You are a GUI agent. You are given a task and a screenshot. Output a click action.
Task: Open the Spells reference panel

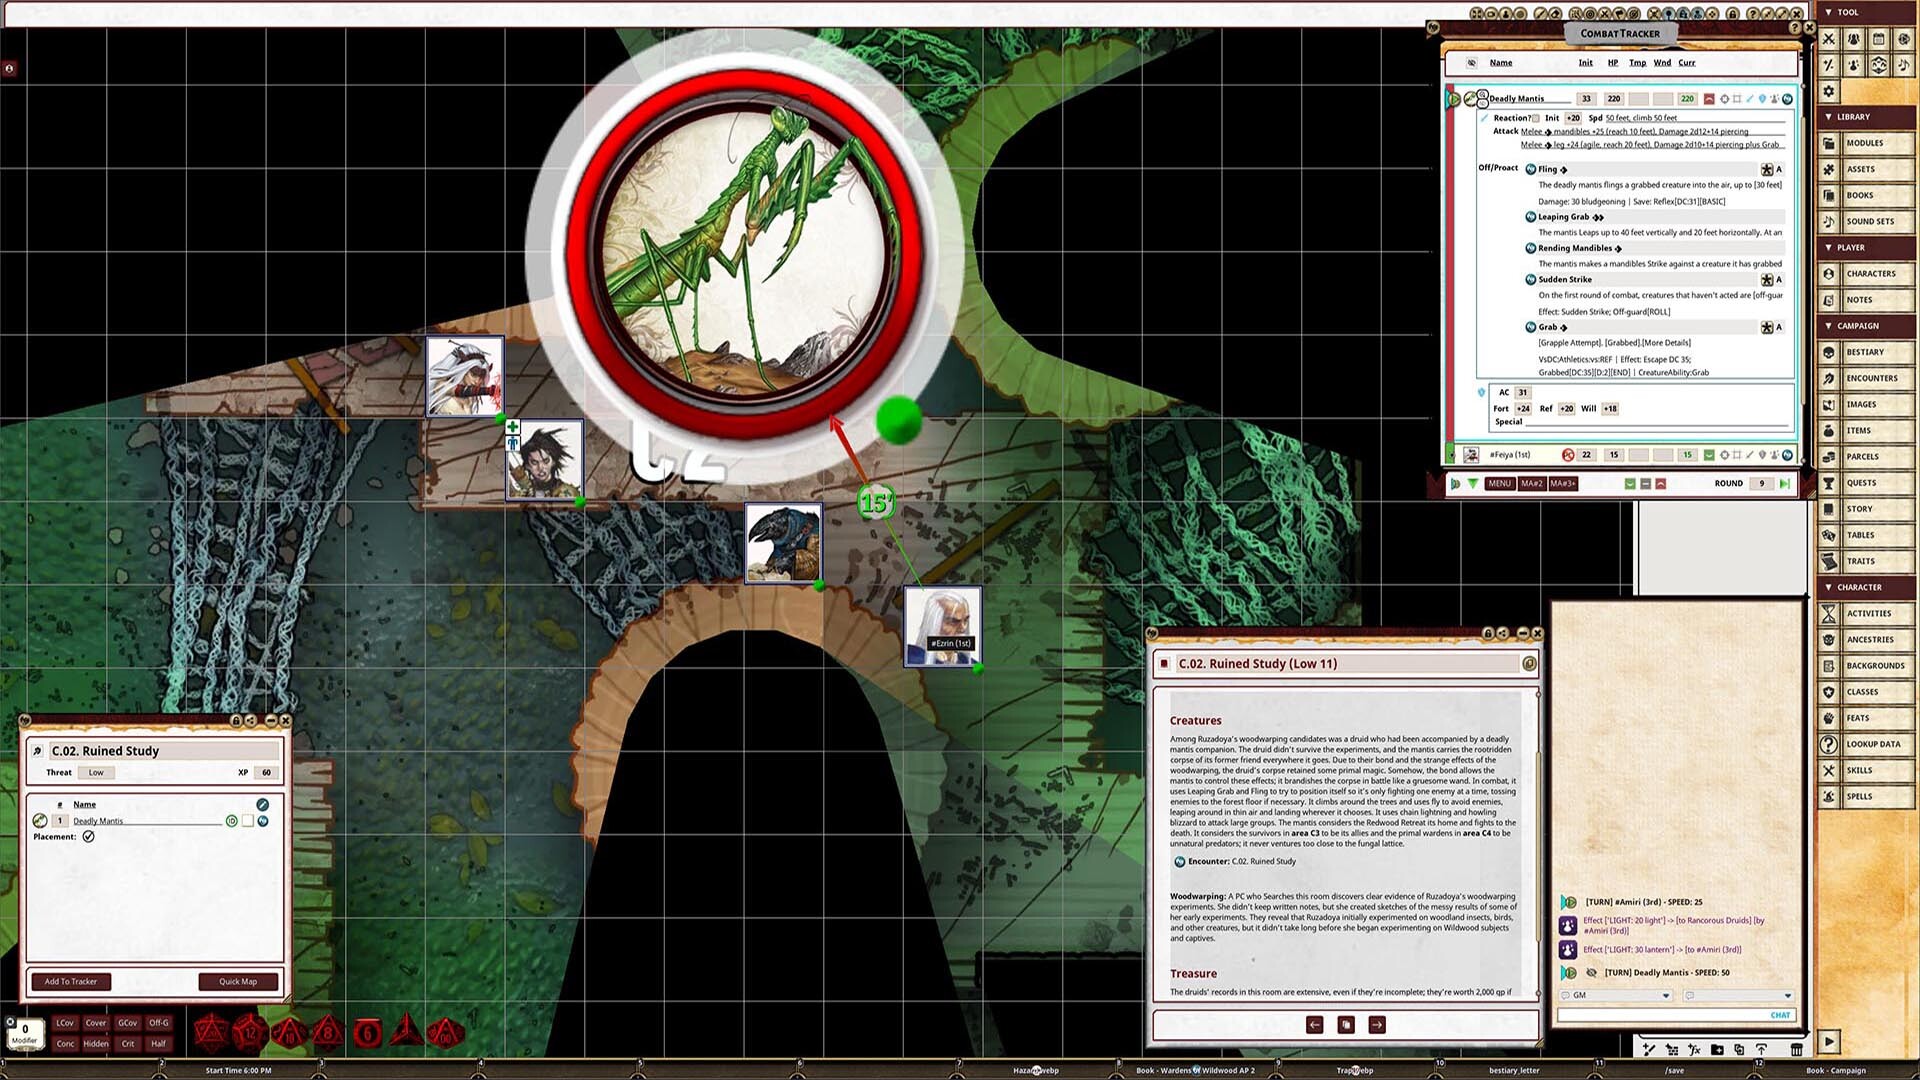click(x=1863, y=796)
